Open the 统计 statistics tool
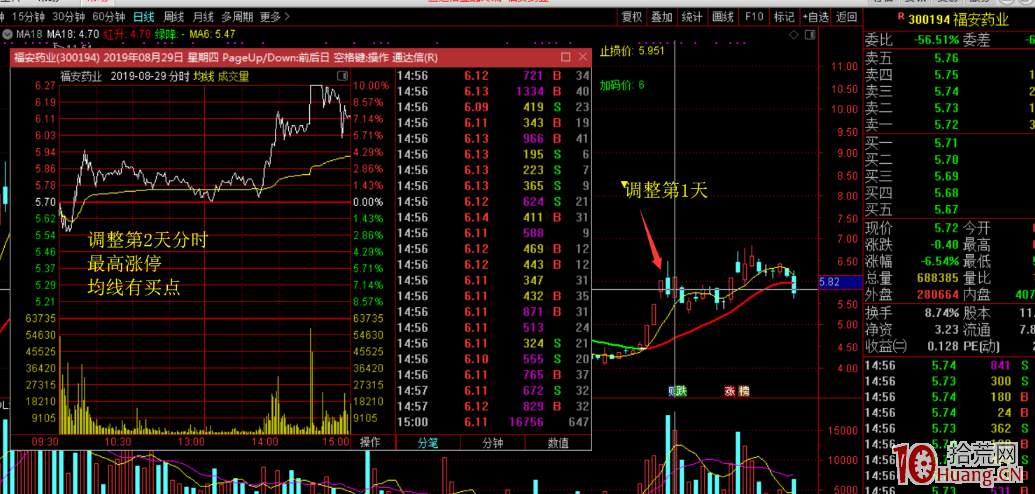The width and height of the screenshot is (1035, 494). click(692, 17)
